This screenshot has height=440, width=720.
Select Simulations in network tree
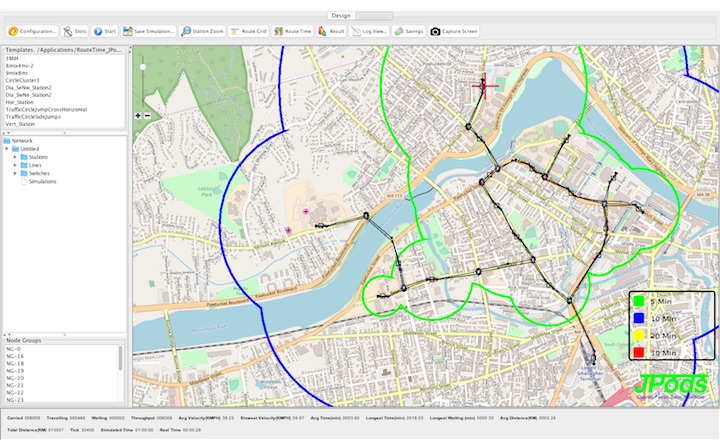(42, 181)
